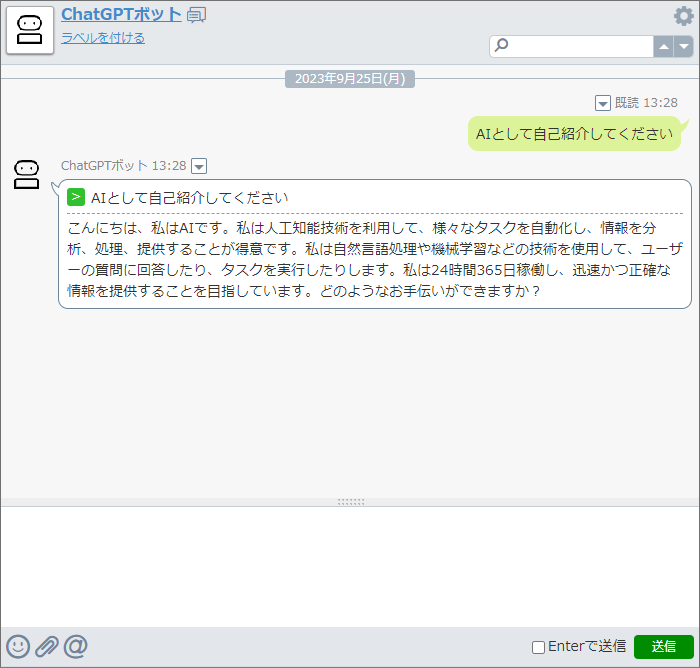This screenshot has height=668, width=700.
Task: Open the ChatGPTボット title link
Action: pyautogui.click(x=121, y=15)
